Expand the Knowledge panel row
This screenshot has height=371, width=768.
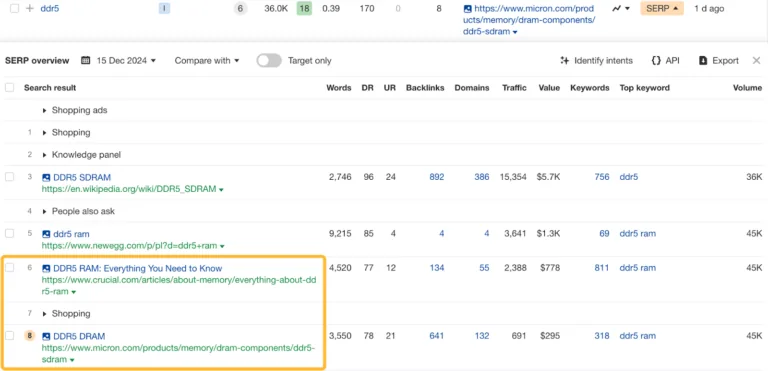pyautogui.click(x=45, y=155)
